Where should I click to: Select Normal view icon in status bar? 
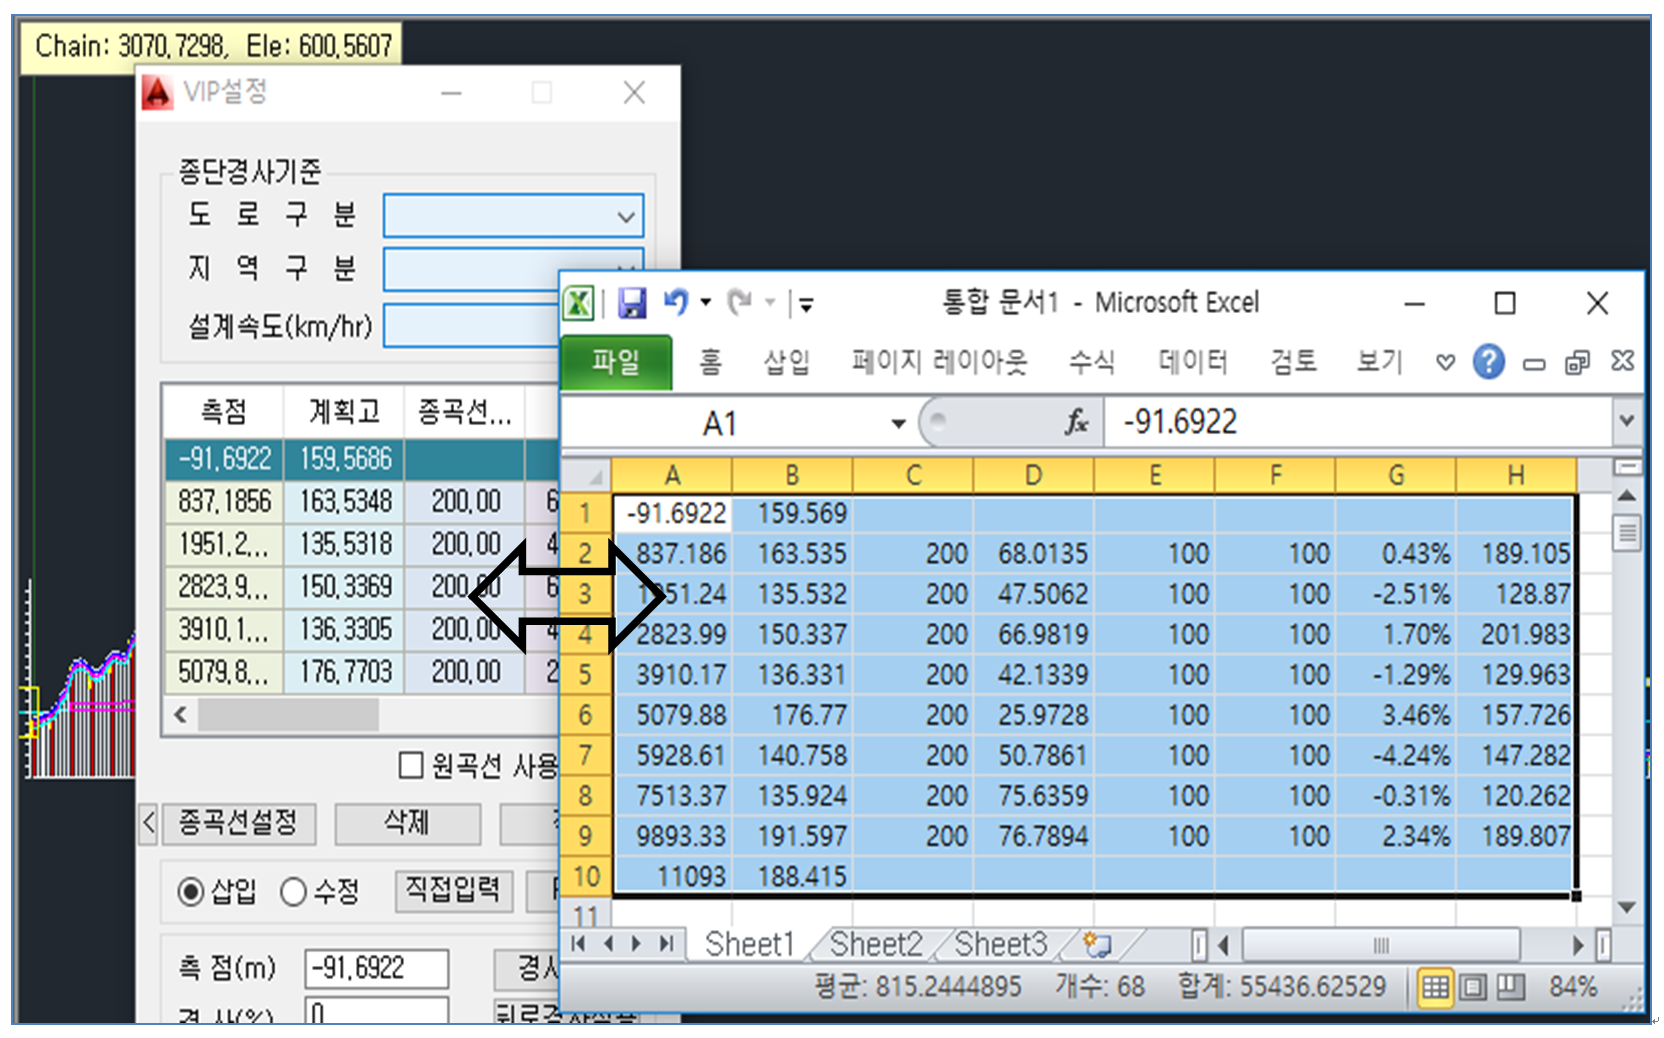pyautogui.click(x=1435, y=988)
